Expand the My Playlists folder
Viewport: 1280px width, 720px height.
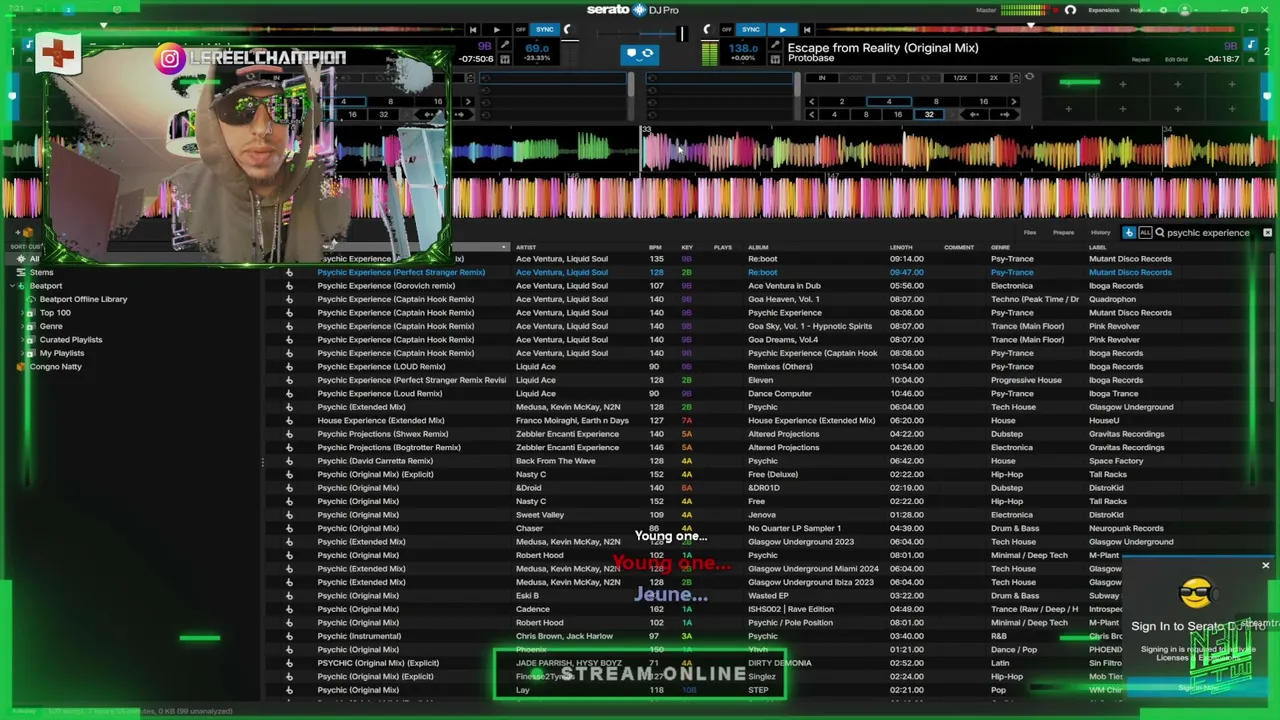[x=22, y=353]
